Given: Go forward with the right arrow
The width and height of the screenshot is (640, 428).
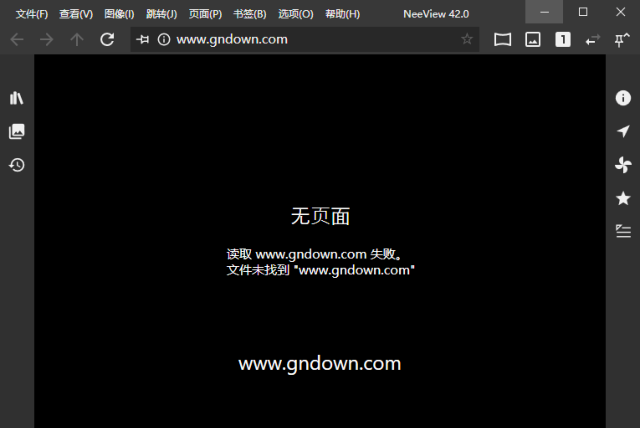Looking at the screenshot, I should tap(47, 40).
